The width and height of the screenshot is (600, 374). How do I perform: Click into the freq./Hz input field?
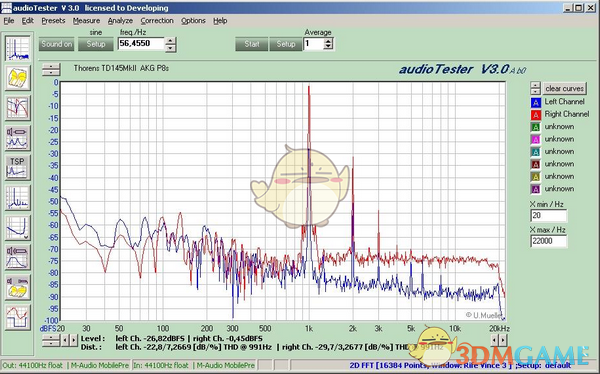141,44
